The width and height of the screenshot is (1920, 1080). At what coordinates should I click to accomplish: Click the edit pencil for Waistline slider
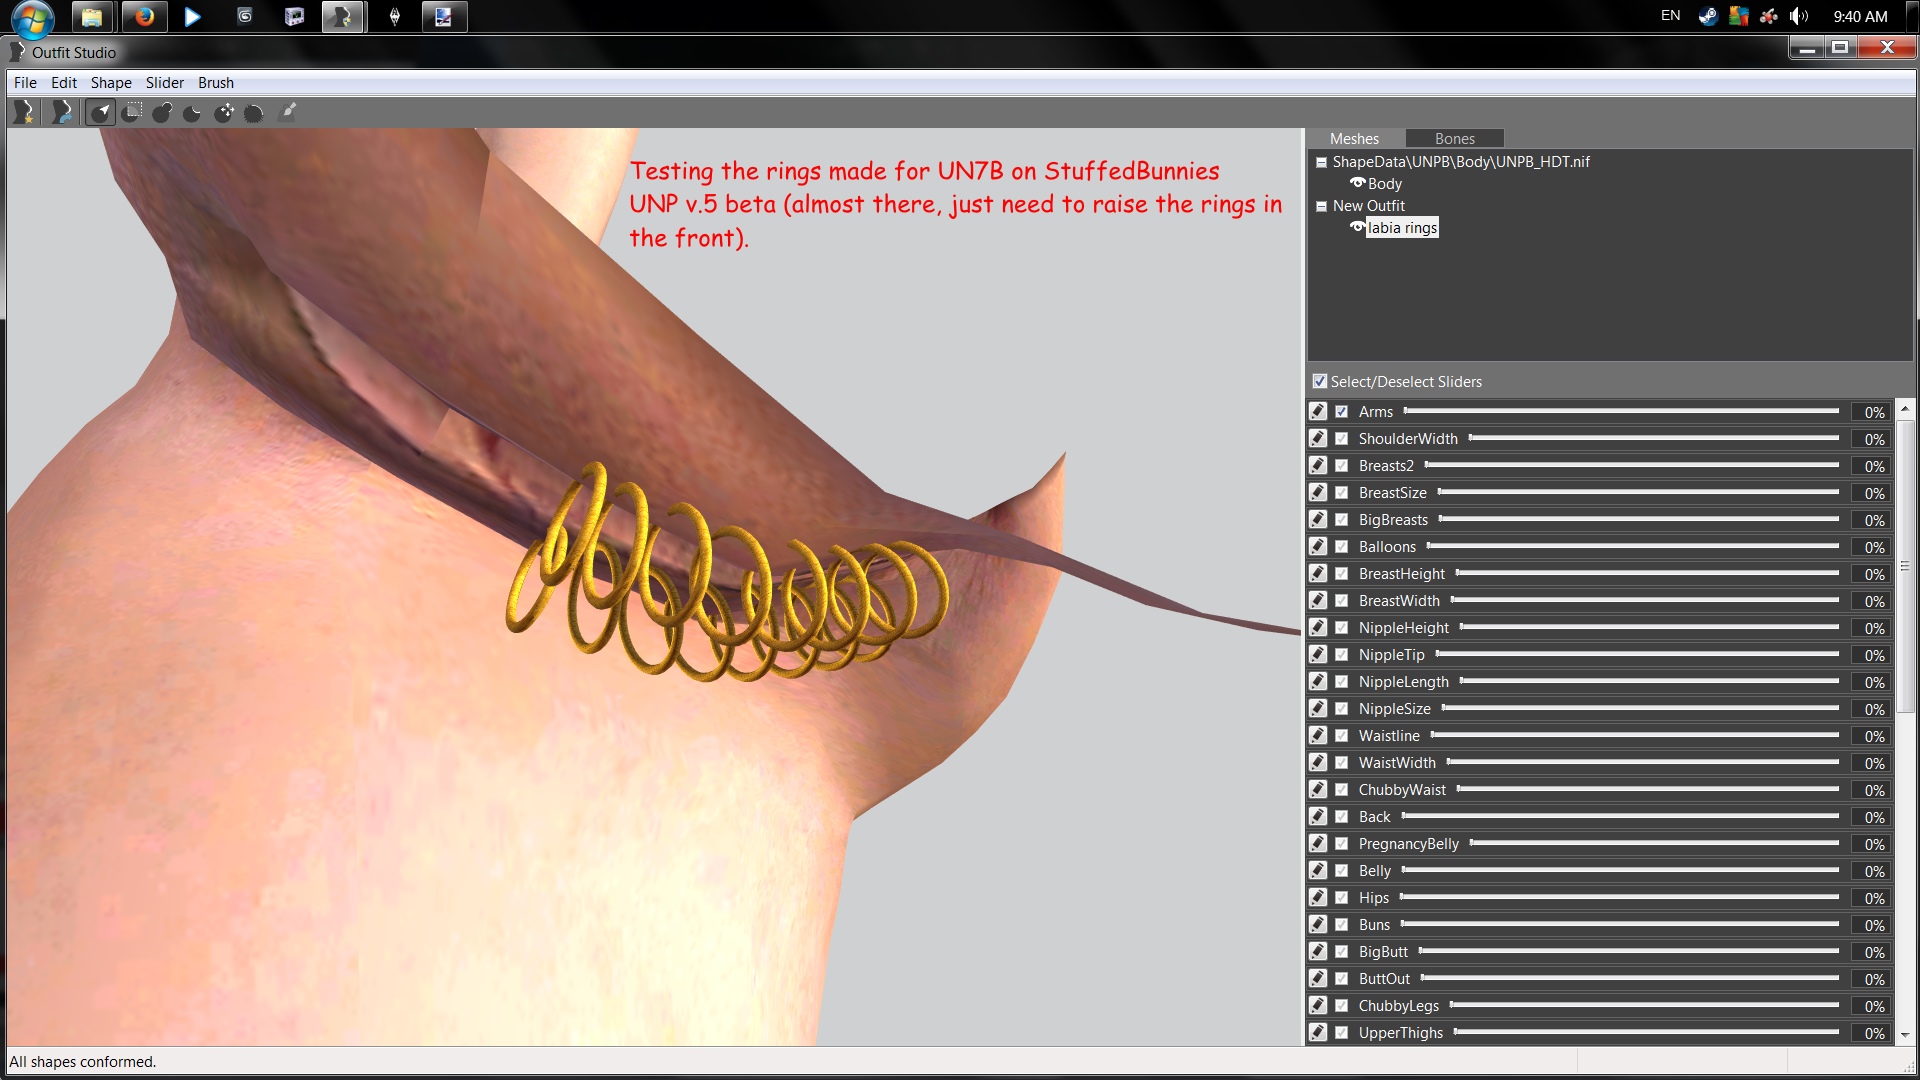pyautogui.click(x=1318, y=735)
